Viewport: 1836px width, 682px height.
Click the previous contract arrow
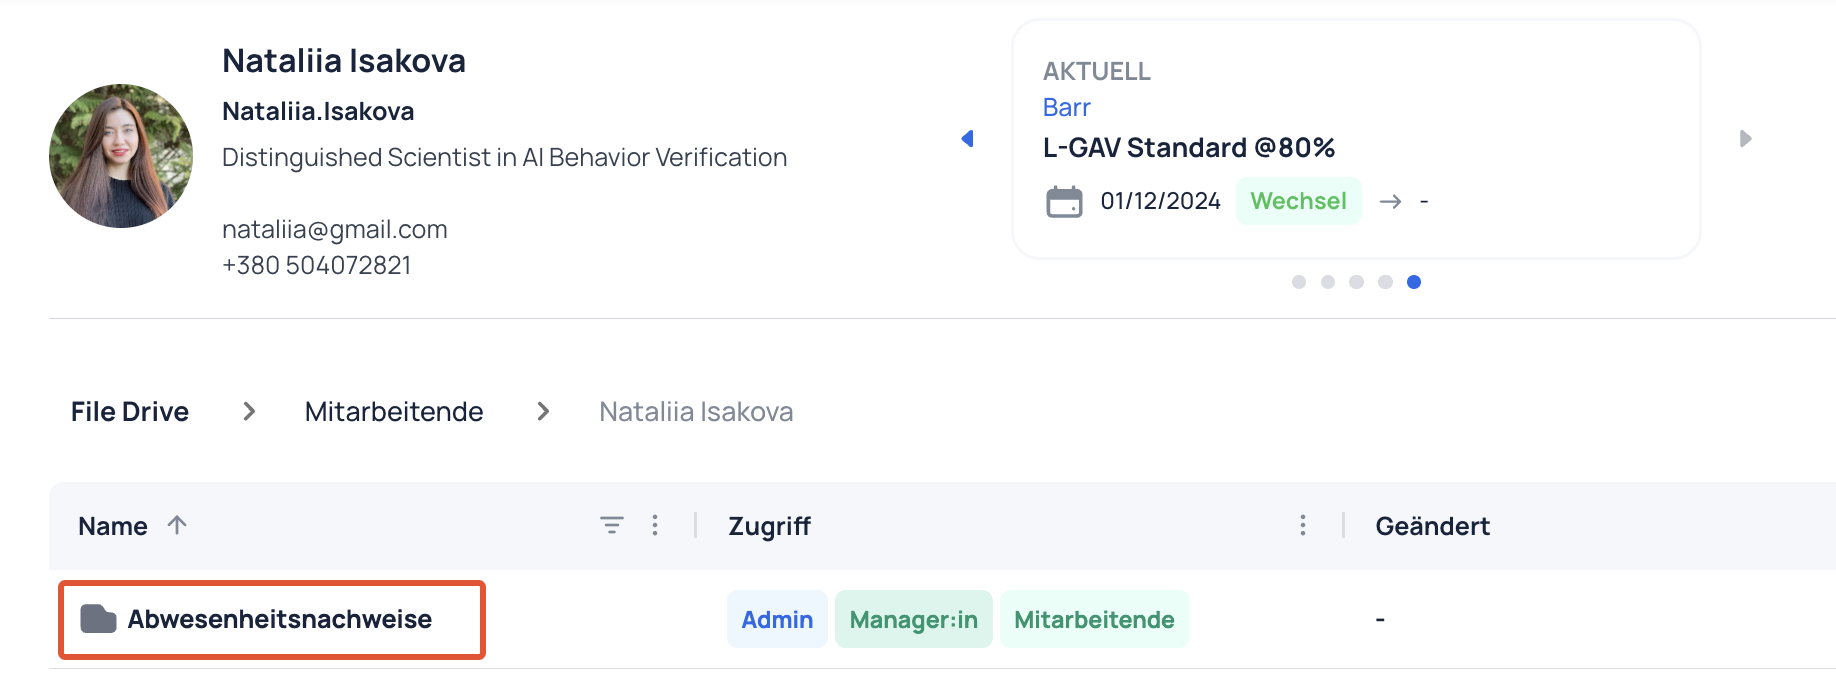(x=967, y=138)
